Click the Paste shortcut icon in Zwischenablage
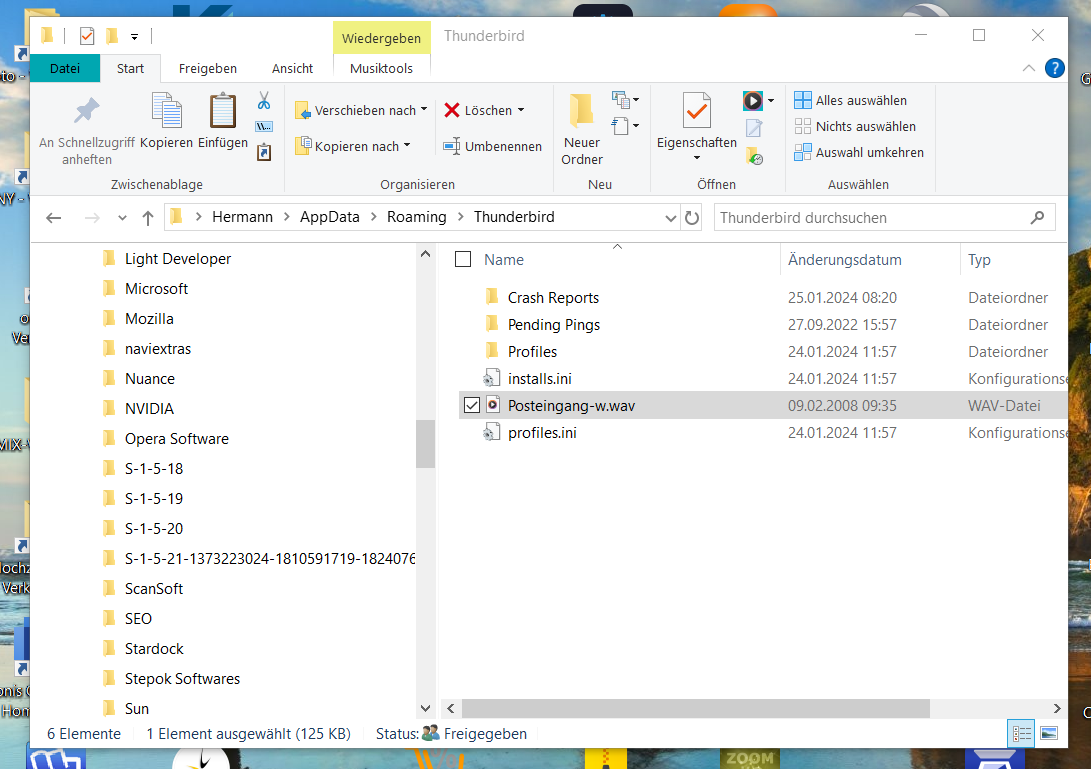This screenshot has width=1091, height=769. [264, 152]
